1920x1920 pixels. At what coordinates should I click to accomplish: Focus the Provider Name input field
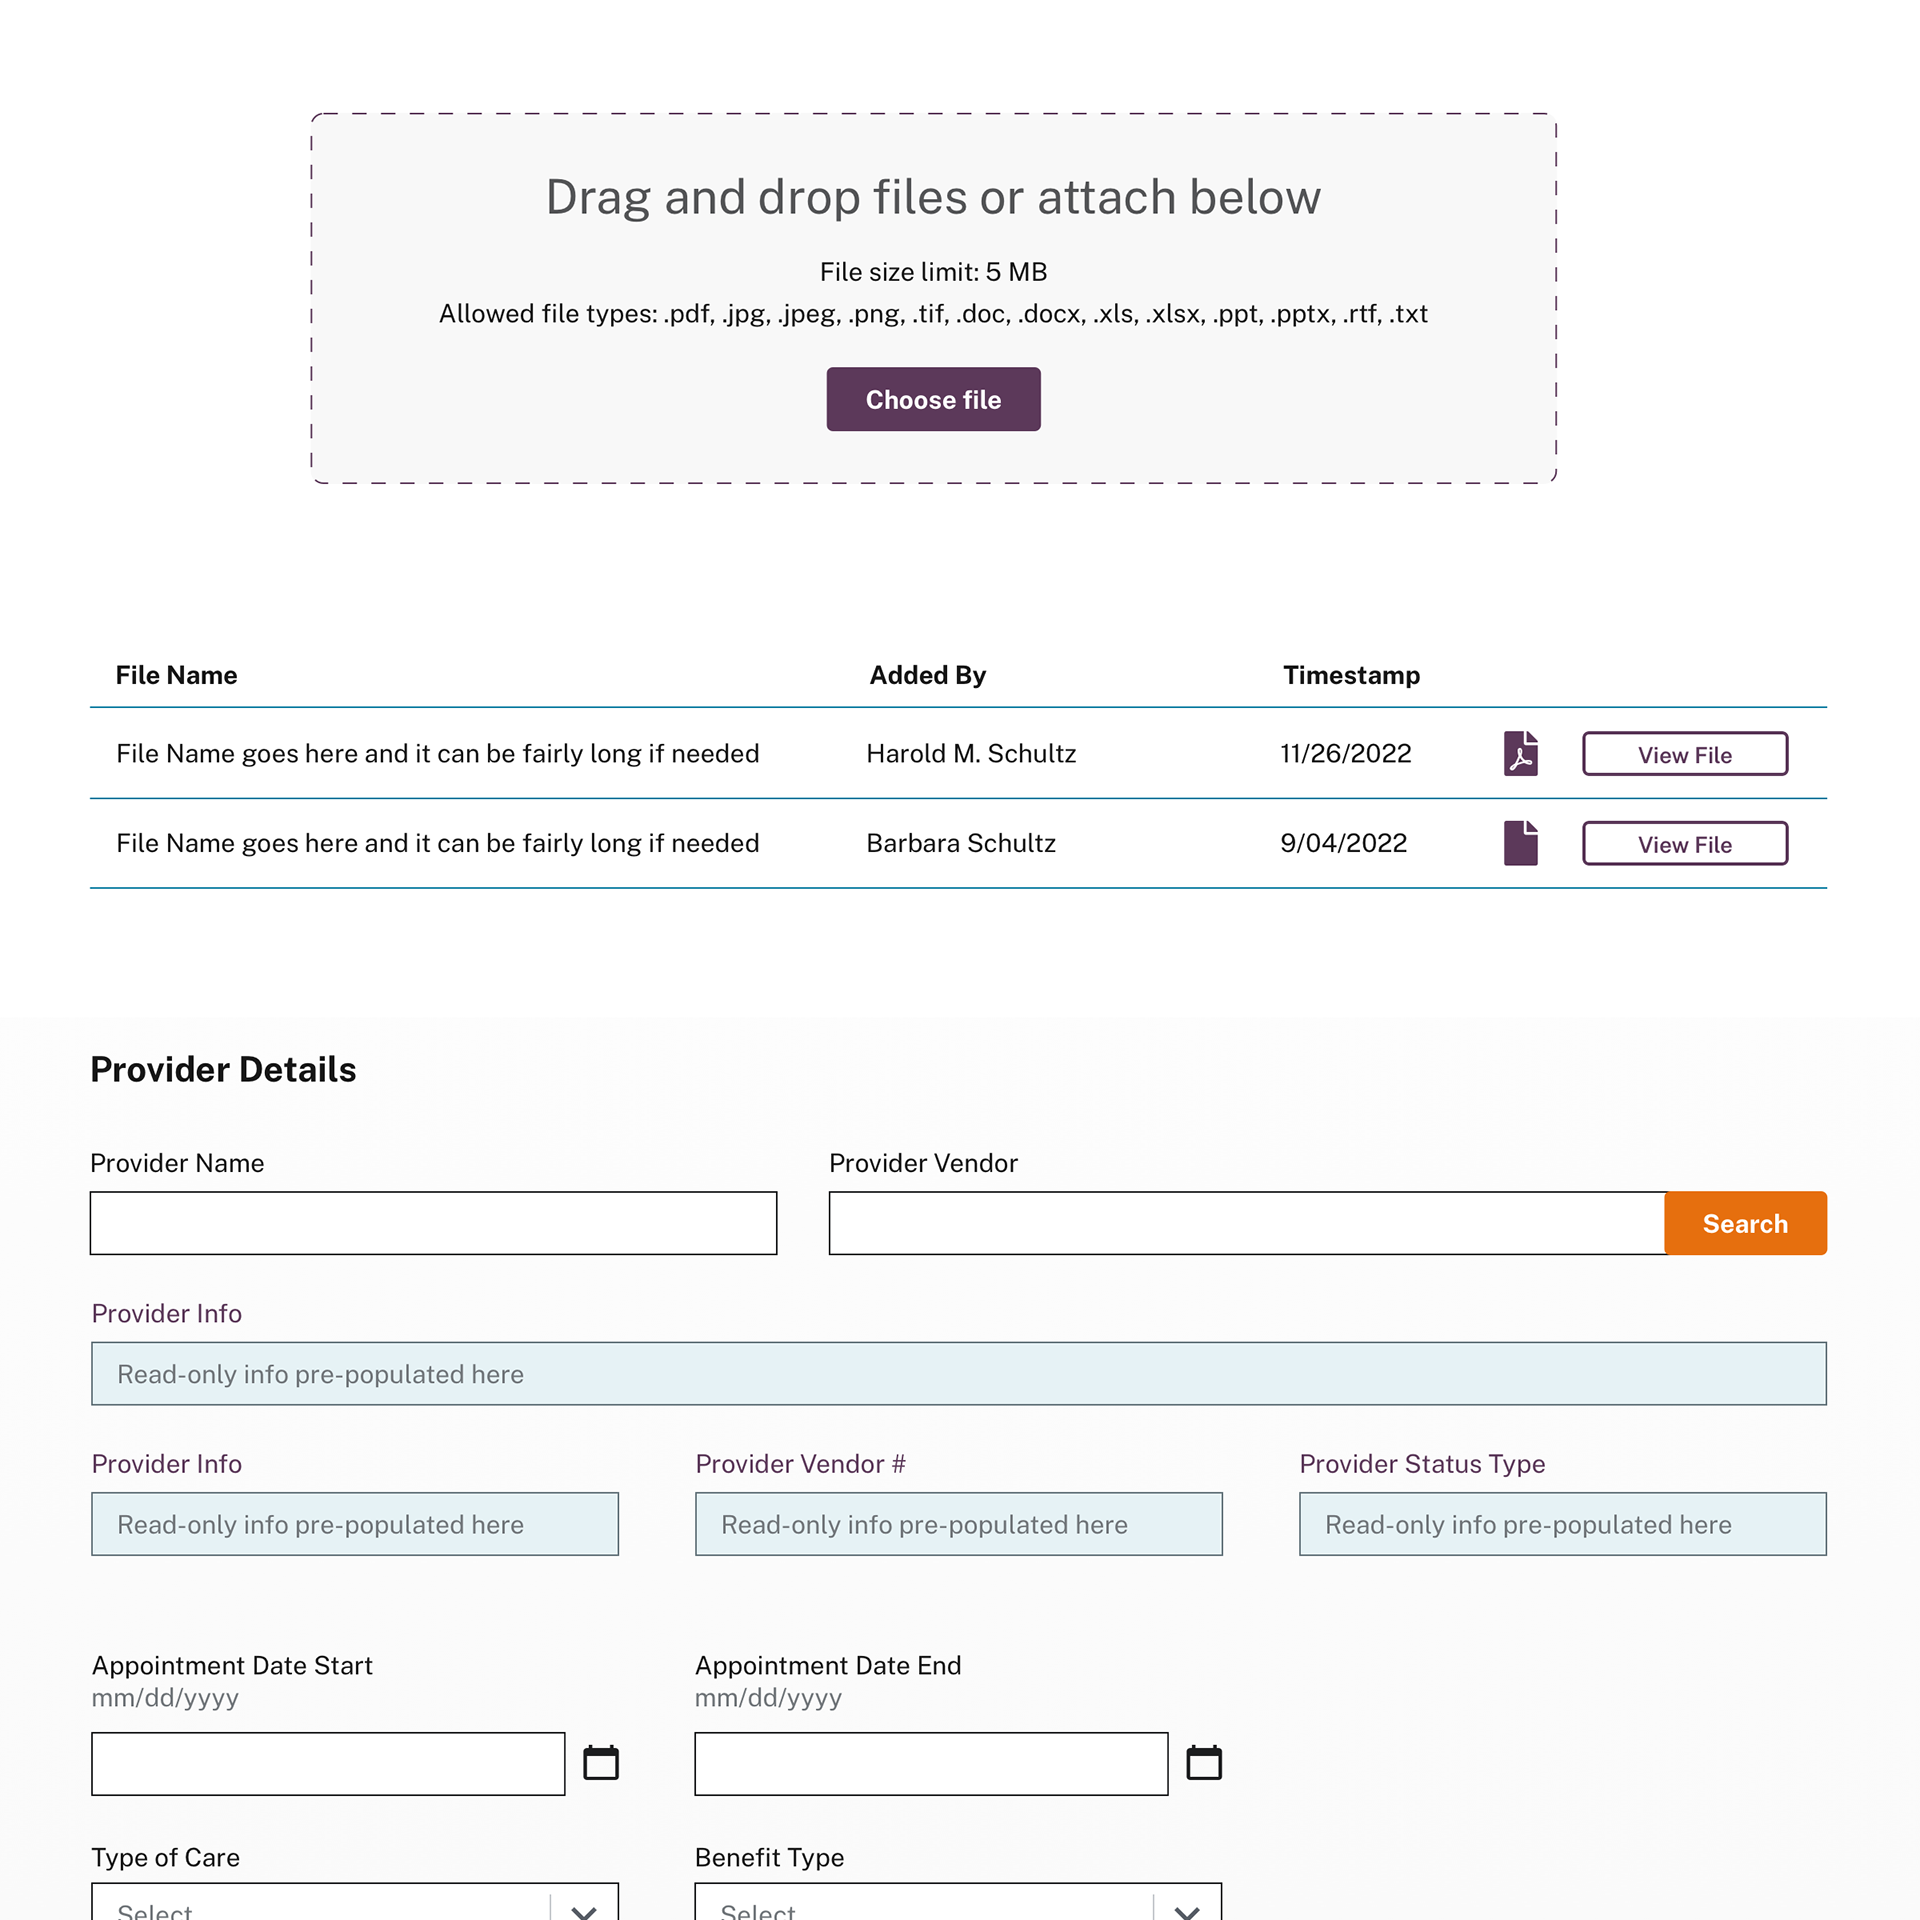click(x=433, y=1223)
